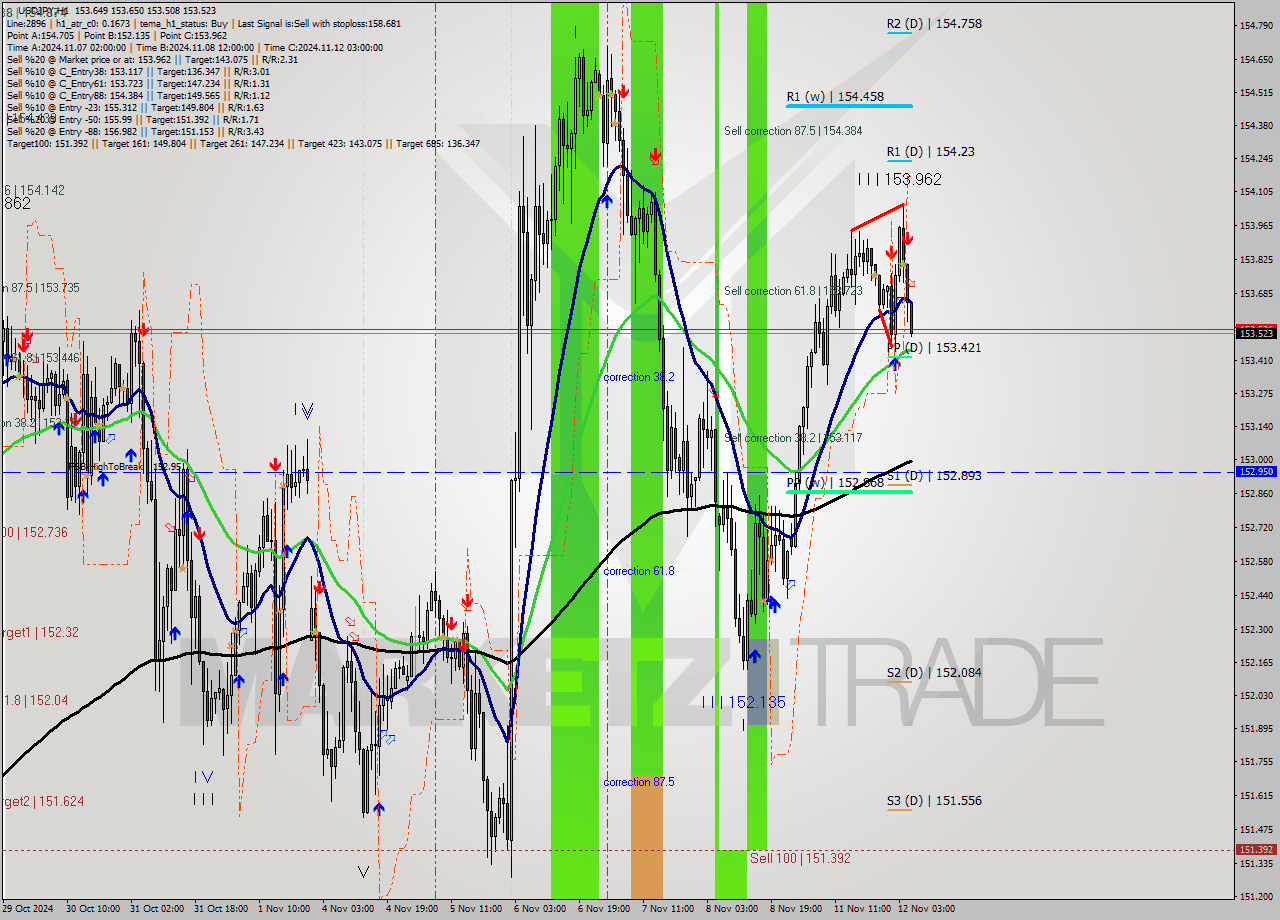Click the 8 Nov 03:00 time label
1280x920 pixels.
click(x=731, y=909)
